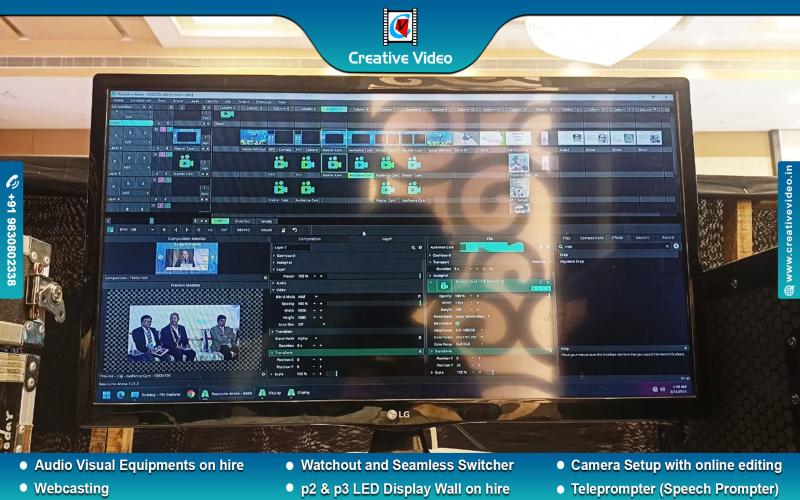Image resolution: width=800 pixels, height=500 pixels.
Task: Click the Chrome icon in the Windows taskbar
Action: (x=191, y=394)
